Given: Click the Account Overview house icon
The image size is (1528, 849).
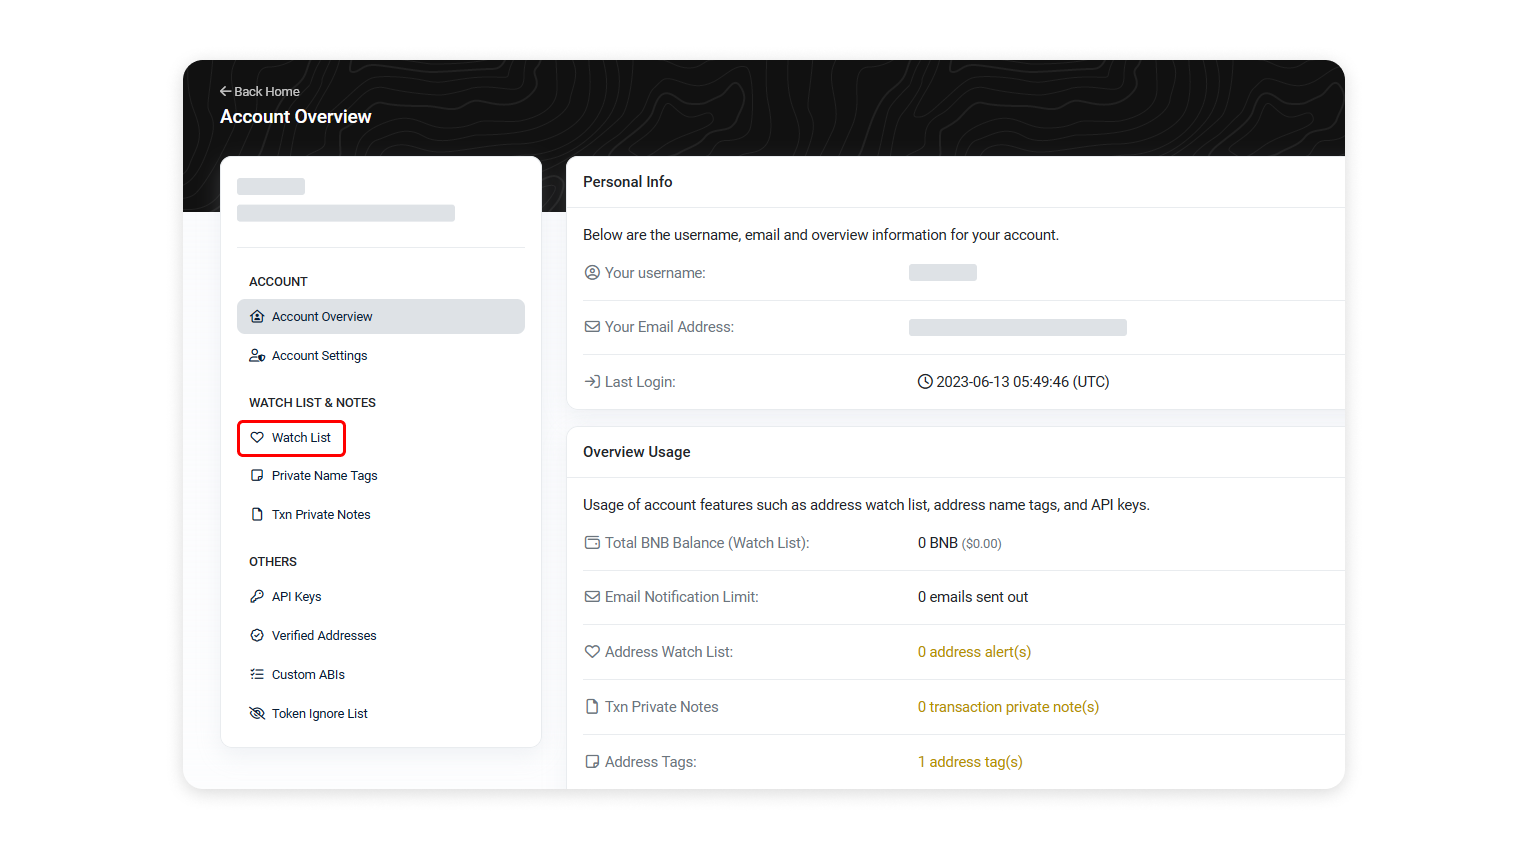Looking at the screenshot, I should point(257,316).
